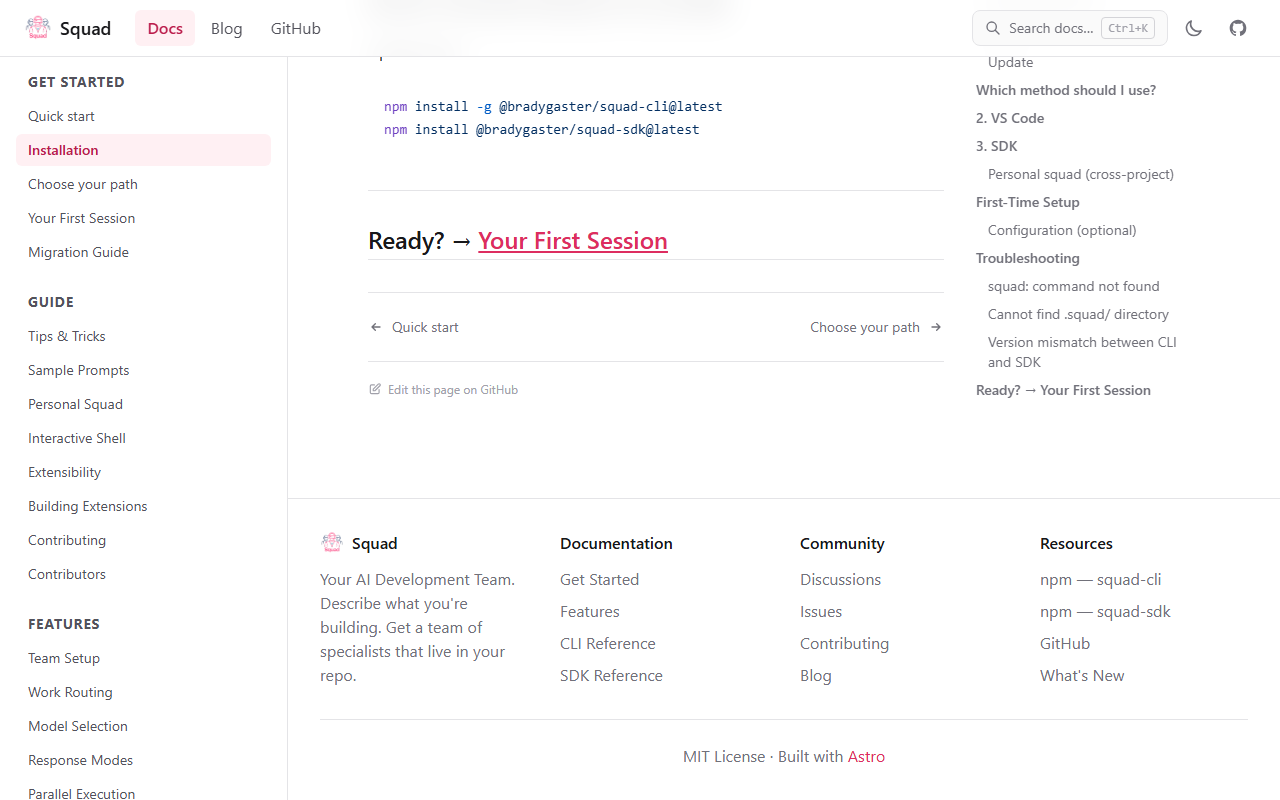Follow the Astro link in the footer

click(x=866, y=756)
